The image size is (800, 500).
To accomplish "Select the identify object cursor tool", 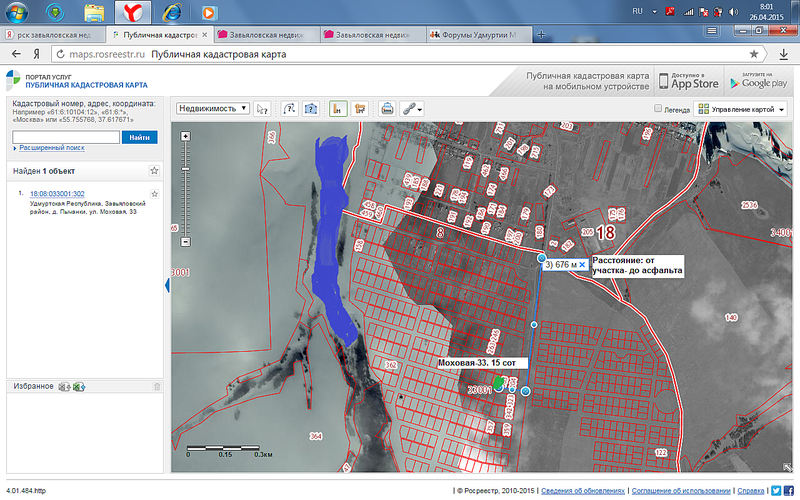I will 263,109.
